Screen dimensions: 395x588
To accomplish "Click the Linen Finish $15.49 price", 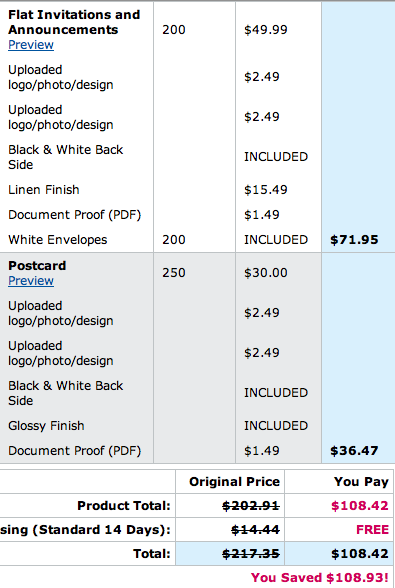I will pyautogui.click(x=266, y=190).
